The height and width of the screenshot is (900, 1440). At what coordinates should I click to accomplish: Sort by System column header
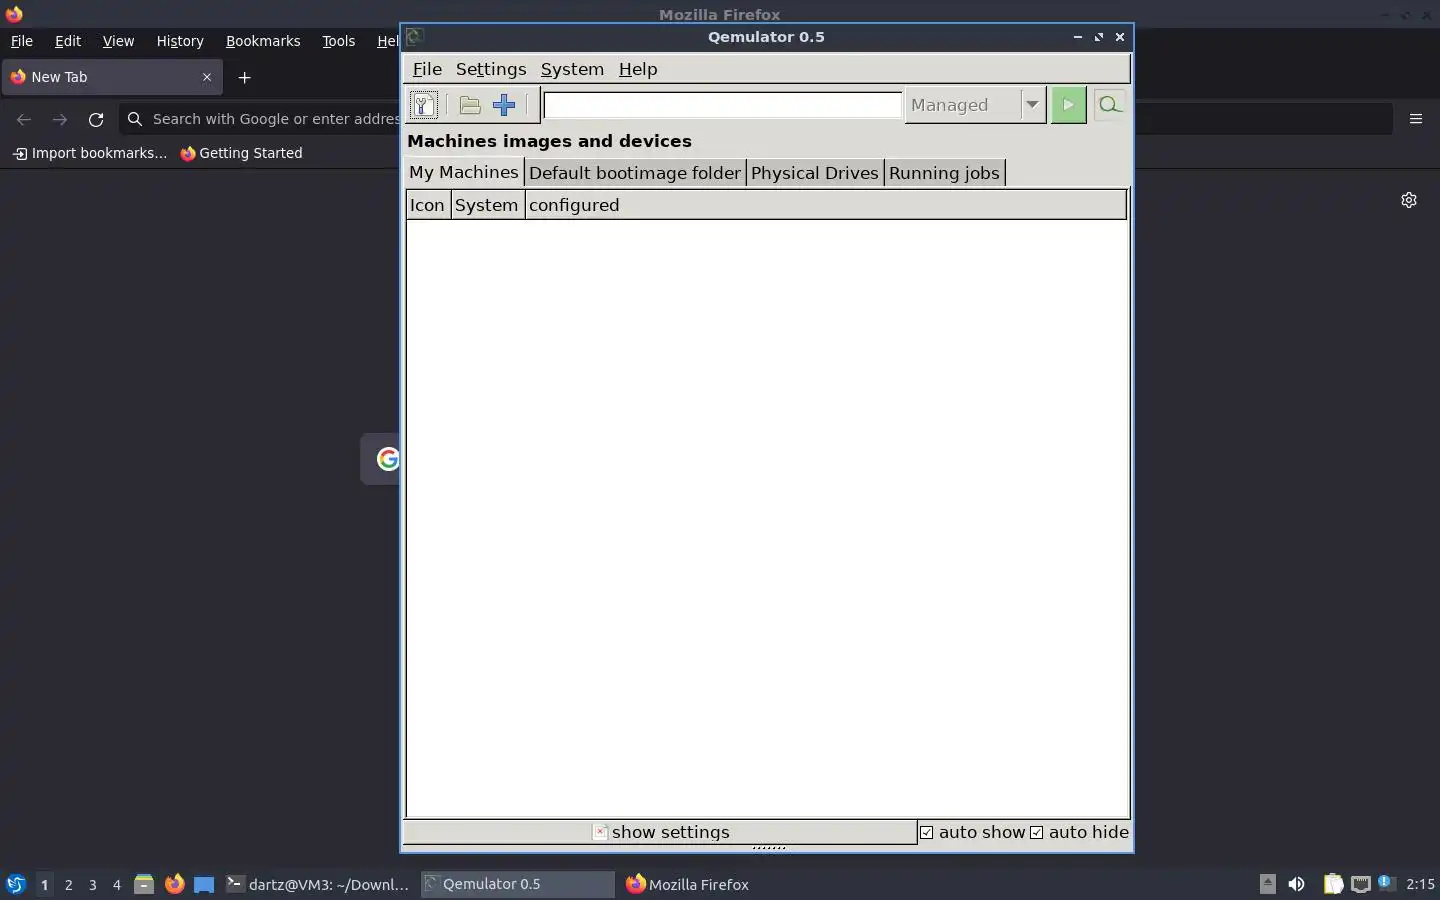tap(487, 205)
